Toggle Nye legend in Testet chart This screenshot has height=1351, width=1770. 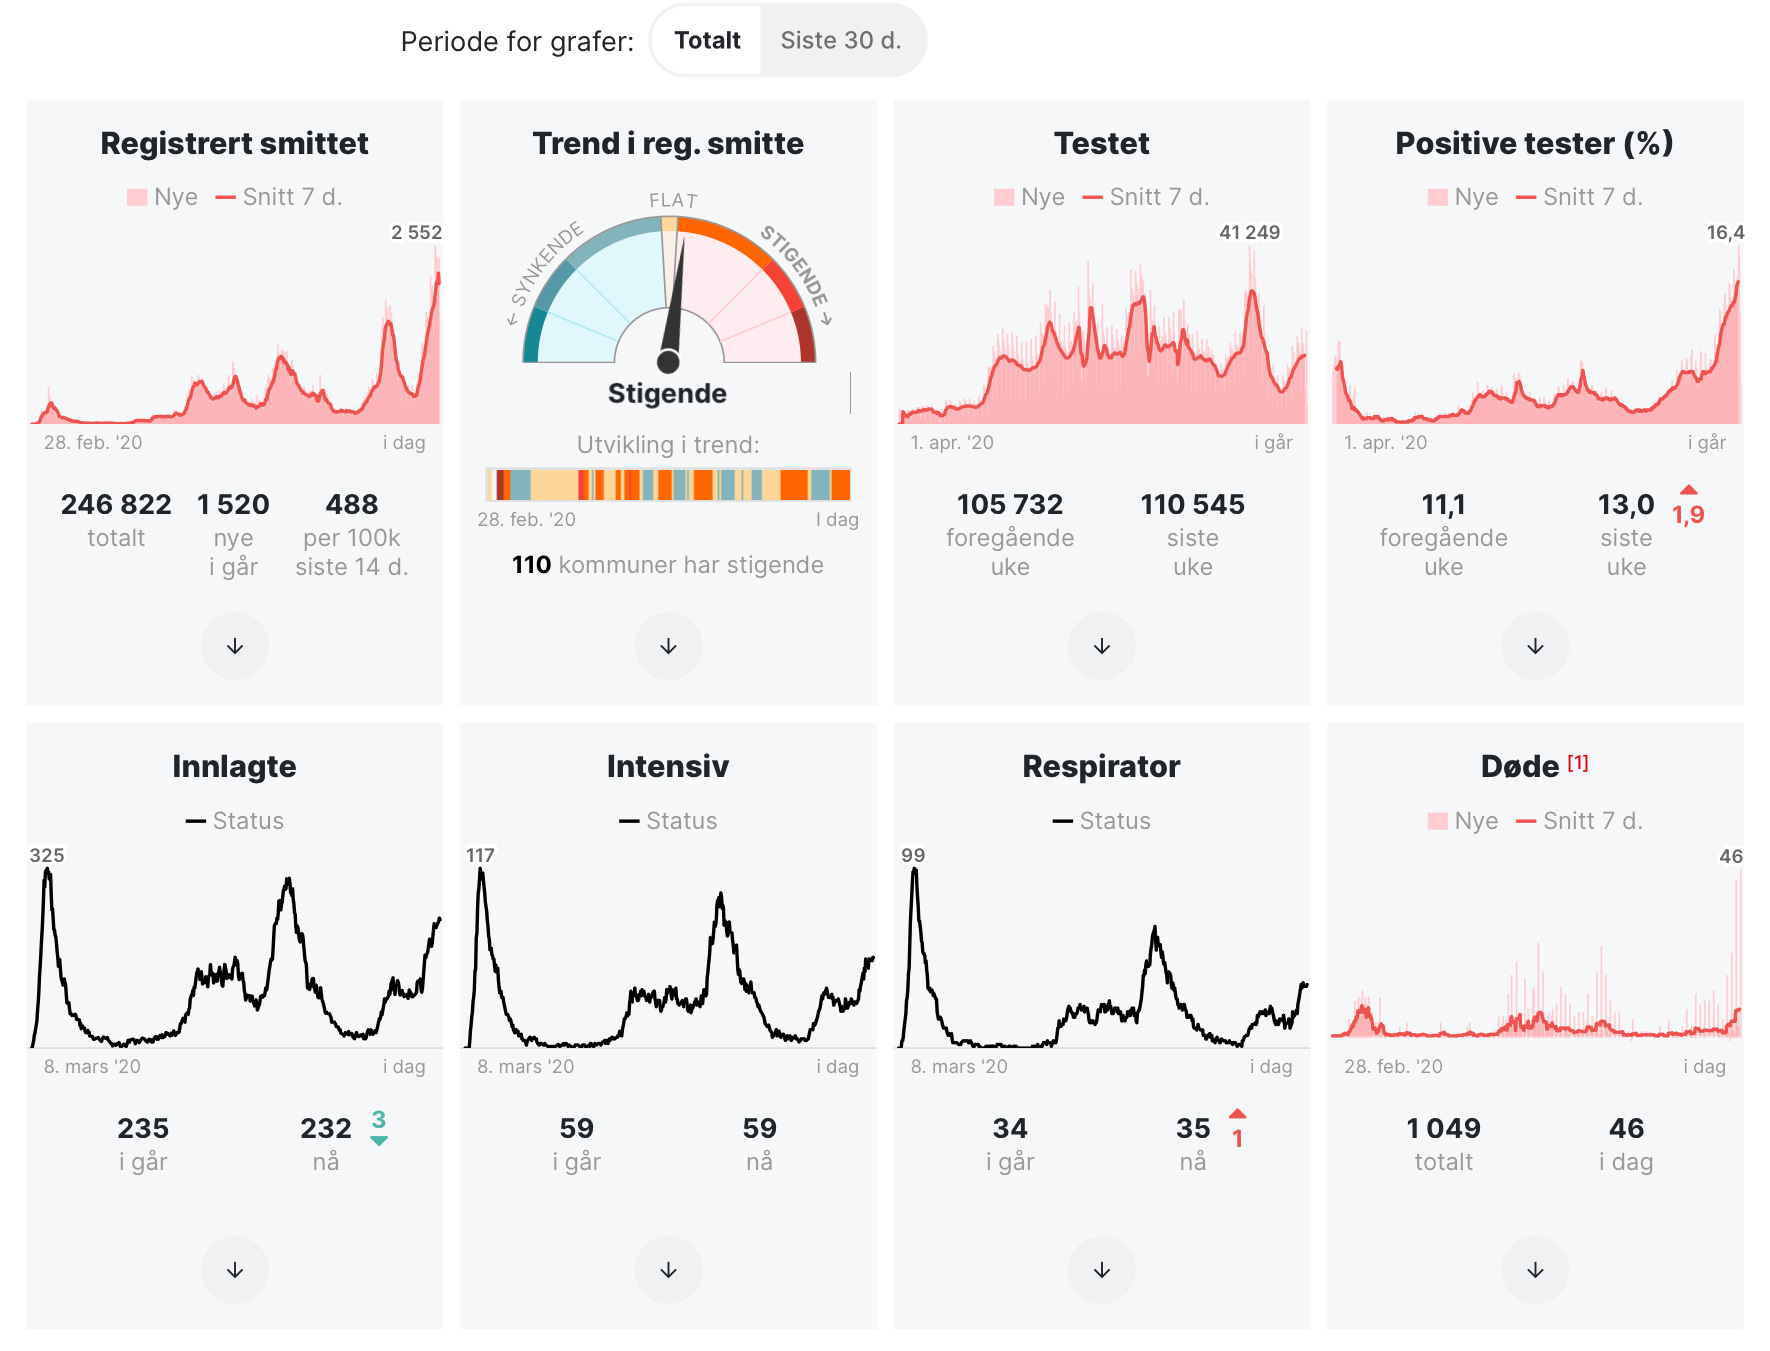click(x=1030, y=197)
